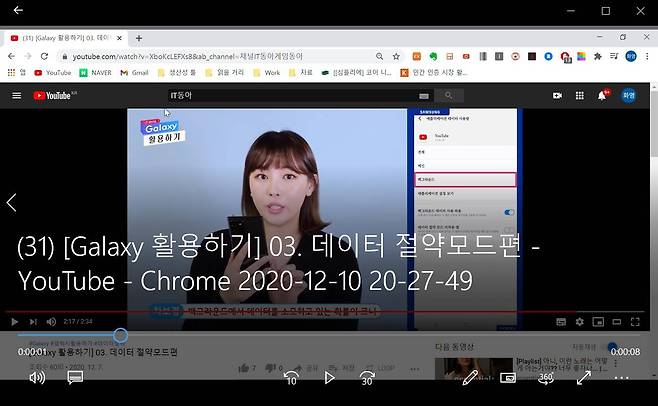Go to the previous item with the left chevron
This screenshot has height=406, width=658.
11,202
